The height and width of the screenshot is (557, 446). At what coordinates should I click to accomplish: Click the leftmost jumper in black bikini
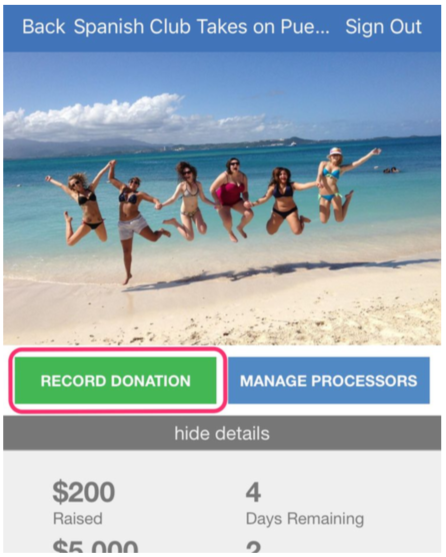pyautogui.click(x=83, y=206)
